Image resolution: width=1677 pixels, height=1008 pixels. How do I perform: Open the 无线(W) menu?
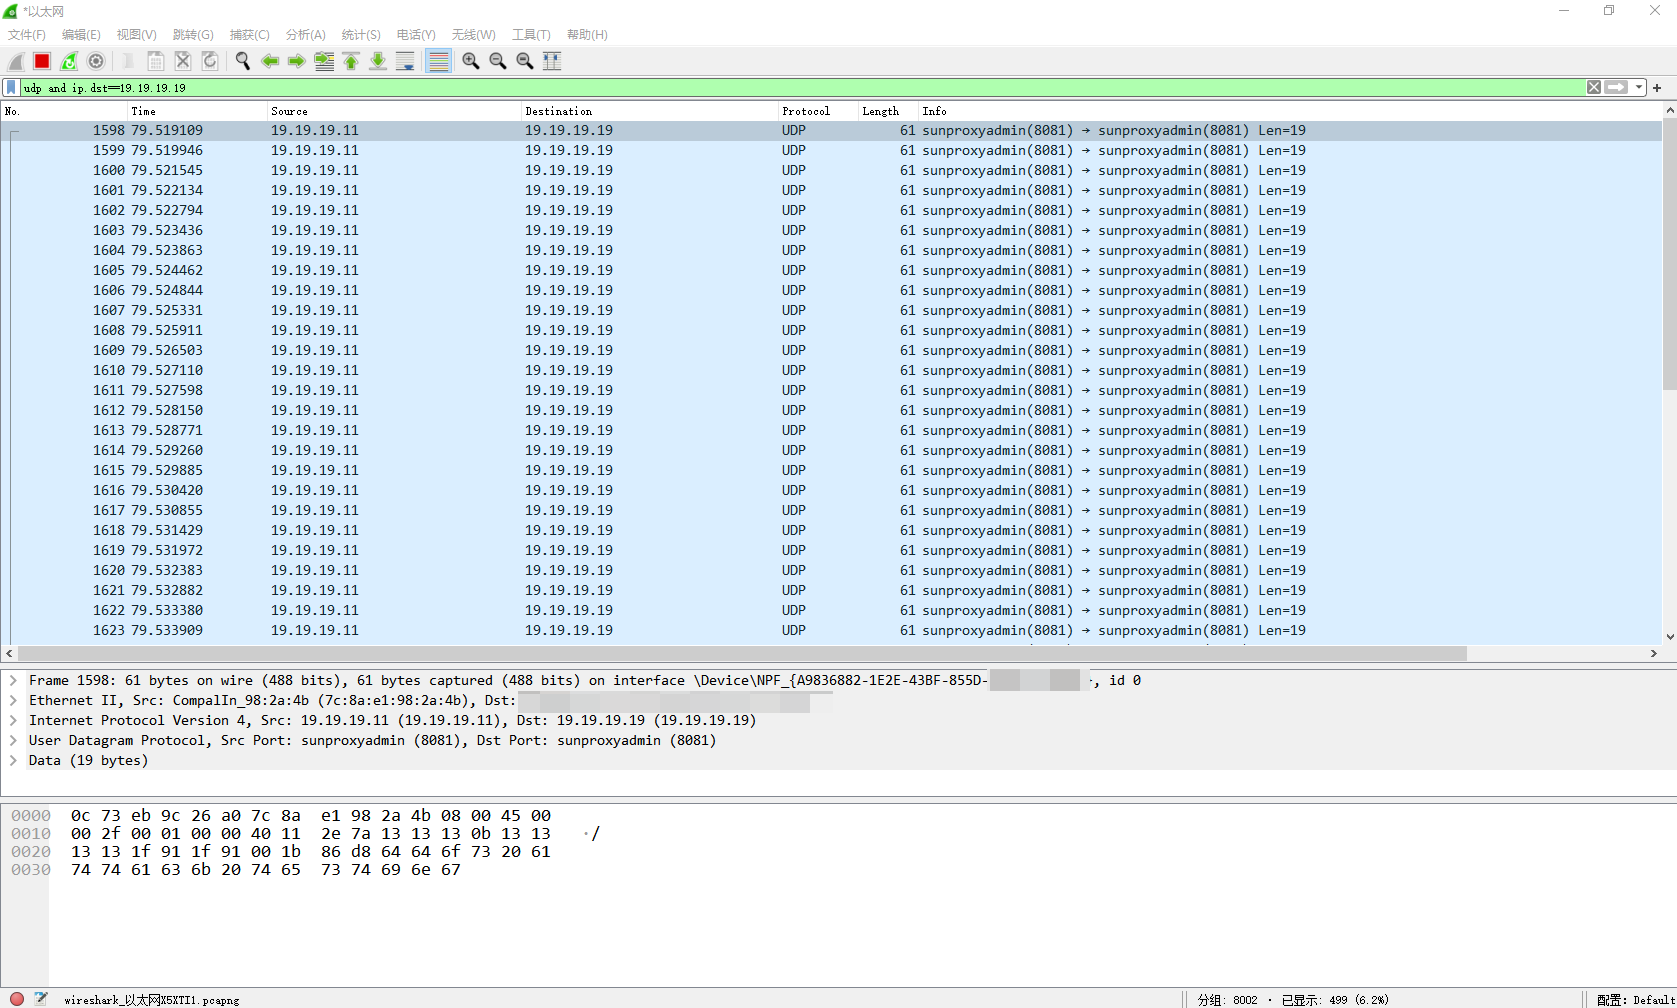[x=473, y=35]
